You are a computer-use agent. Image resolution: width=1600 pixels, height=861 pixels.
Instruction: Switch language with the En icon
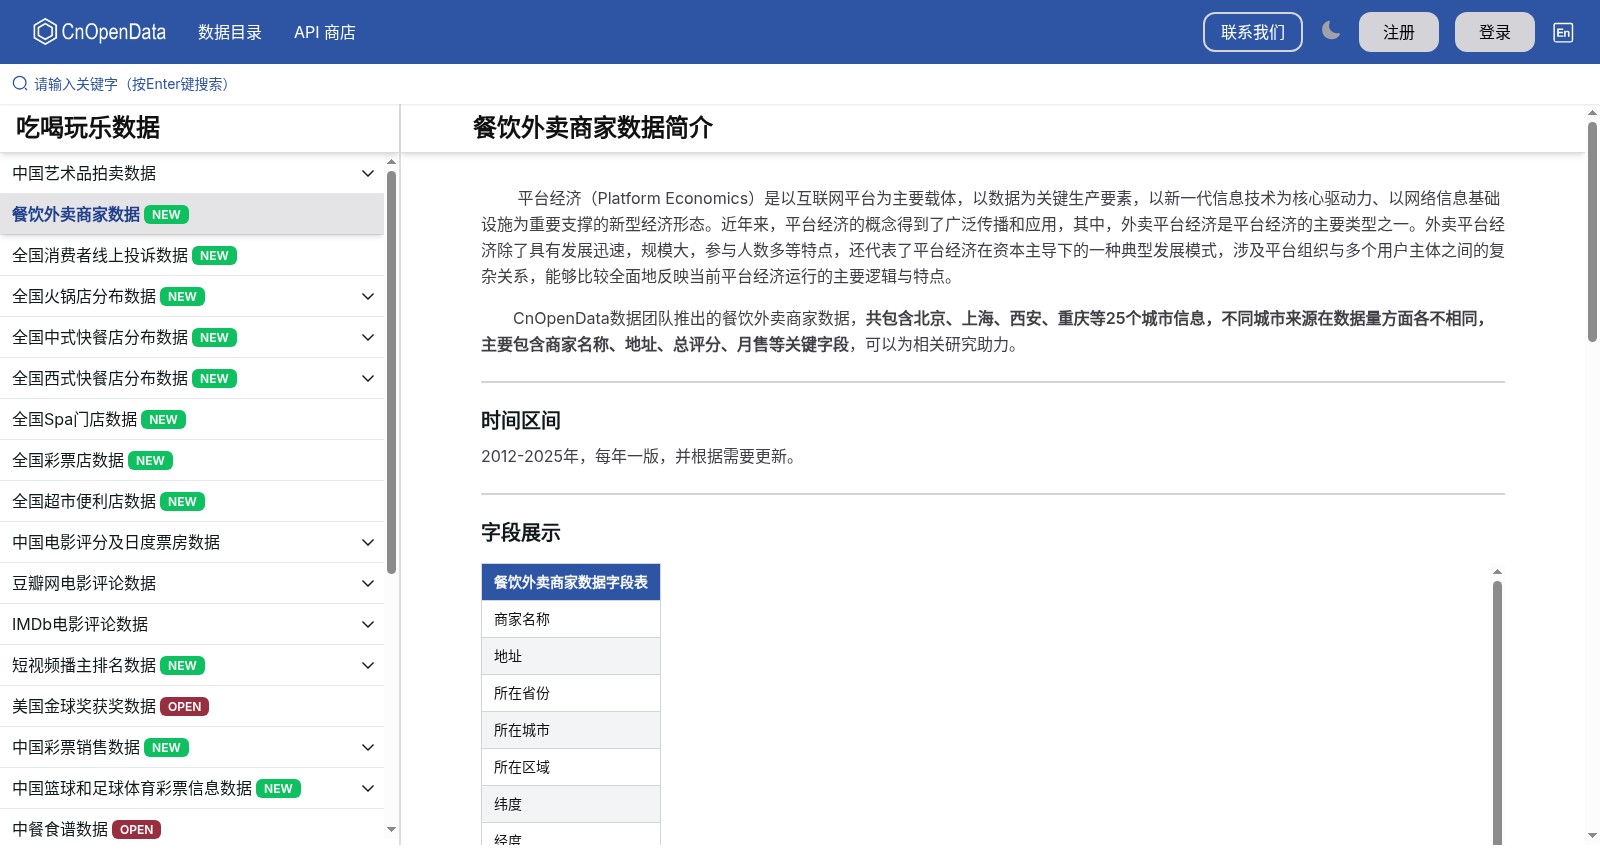tap(1563, 32)
